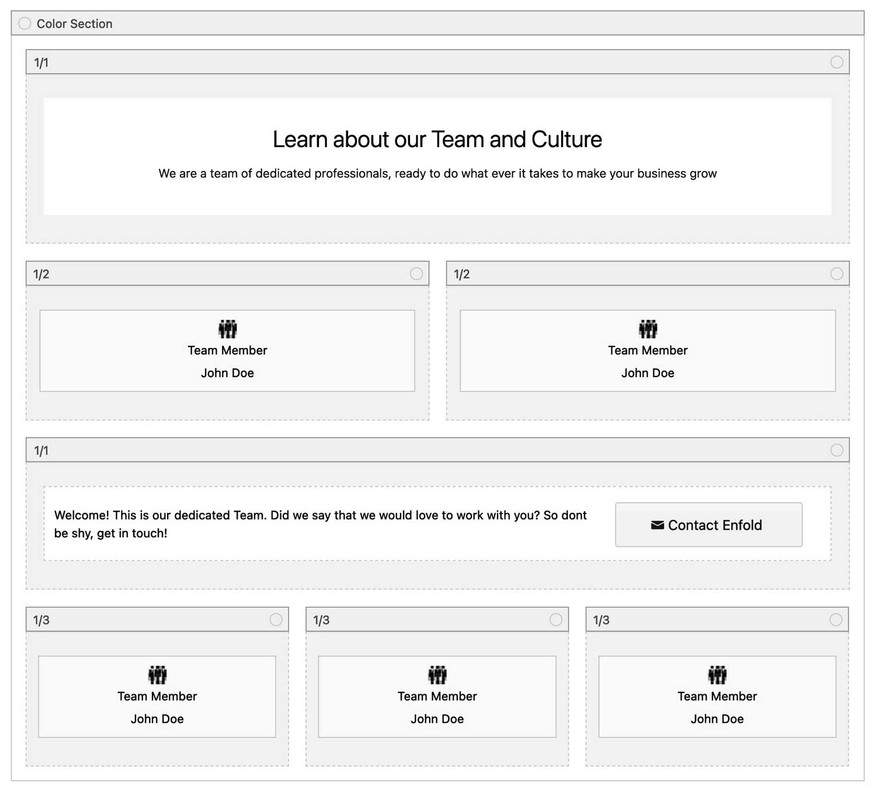The height and width of the screenshot is (800, 876).
Task: Click the team member icon in the middle 1/3 column
Action: click(x=437, y=675)
